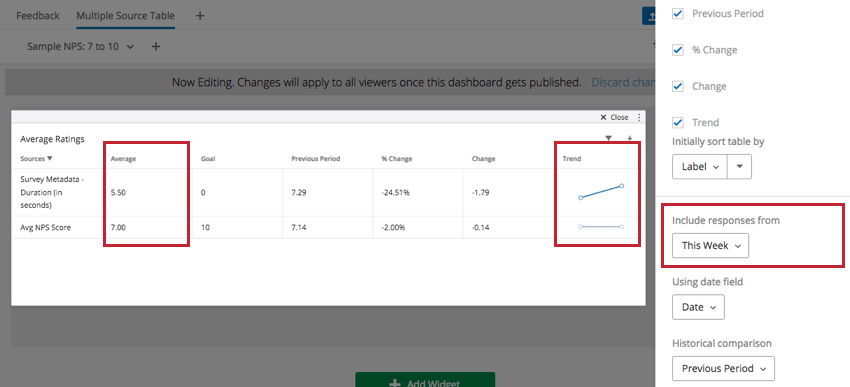Open the Date field dropdown

click(698, 307)
